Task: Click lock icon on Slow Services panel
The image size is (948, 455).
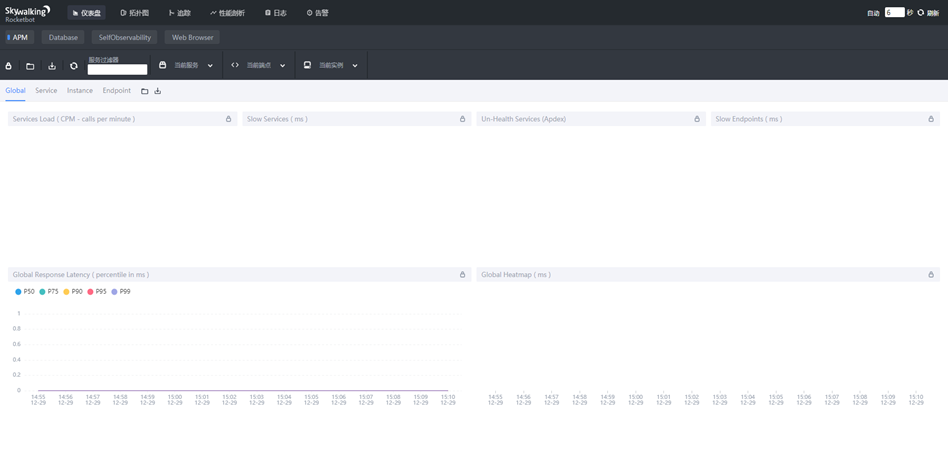Action: [463, 119]
